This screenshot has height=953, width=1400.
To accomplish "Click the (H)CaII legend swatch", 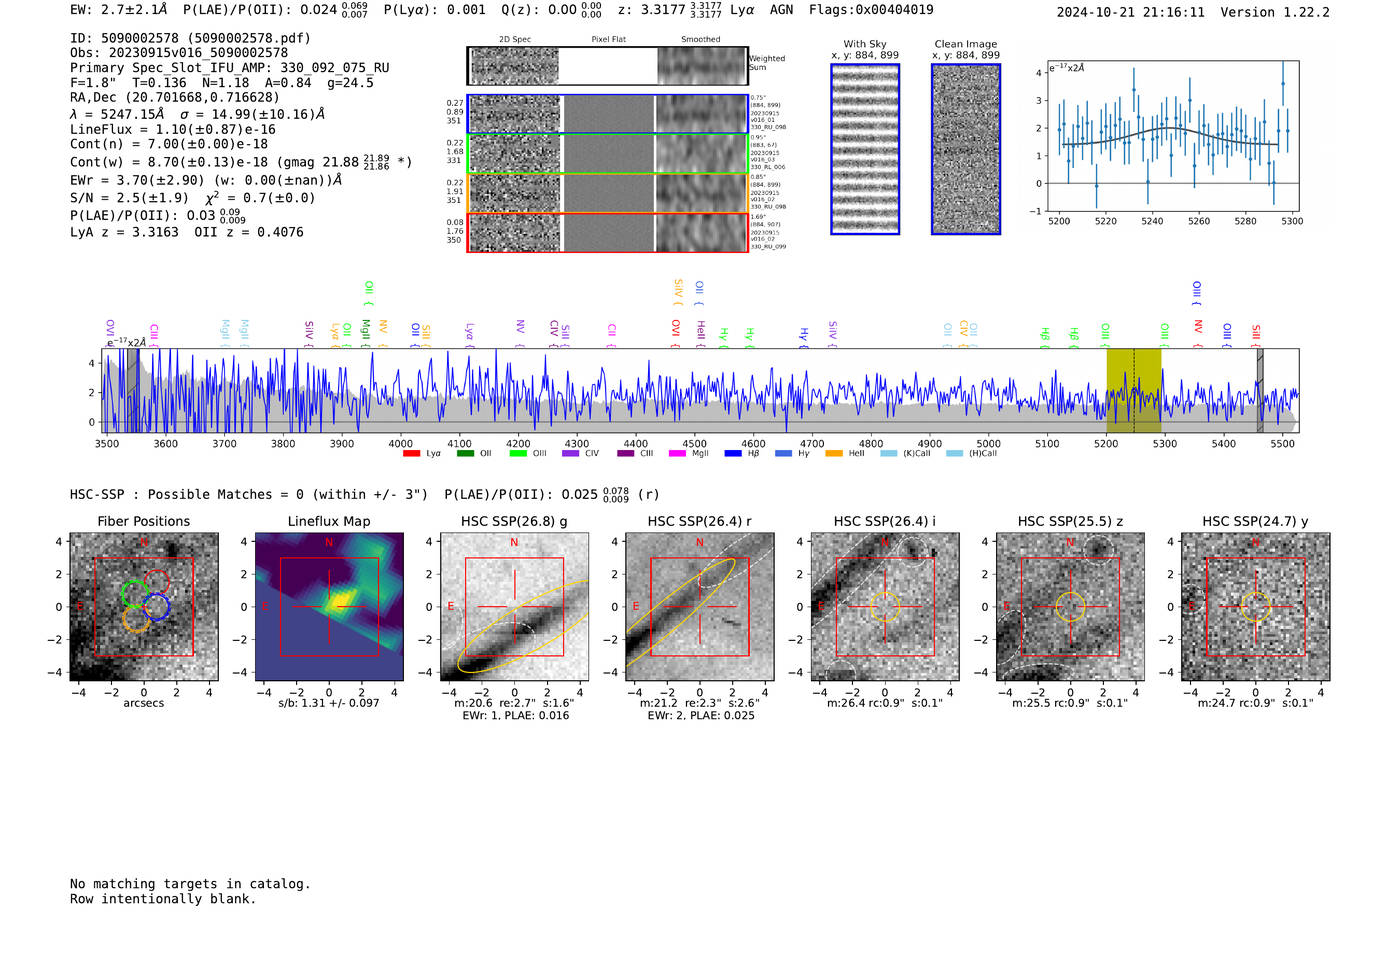I will (x=954, y=454).
